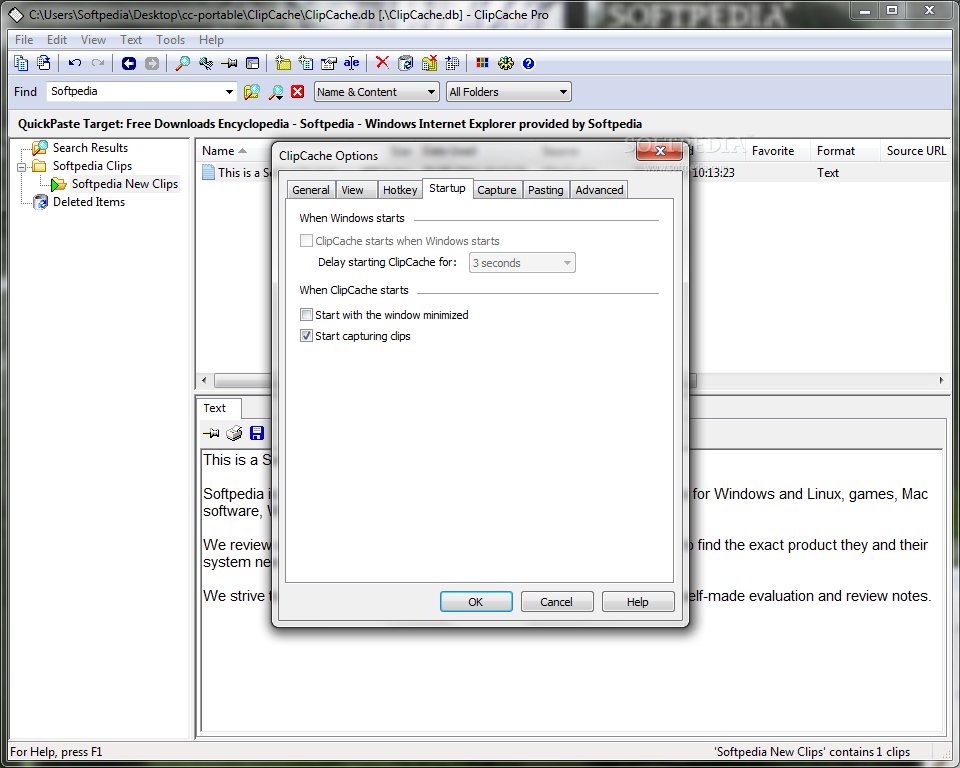Open the 'All Folders' dropdown
Viewport: 960px width, 768px height.
[x=509, y=92]
